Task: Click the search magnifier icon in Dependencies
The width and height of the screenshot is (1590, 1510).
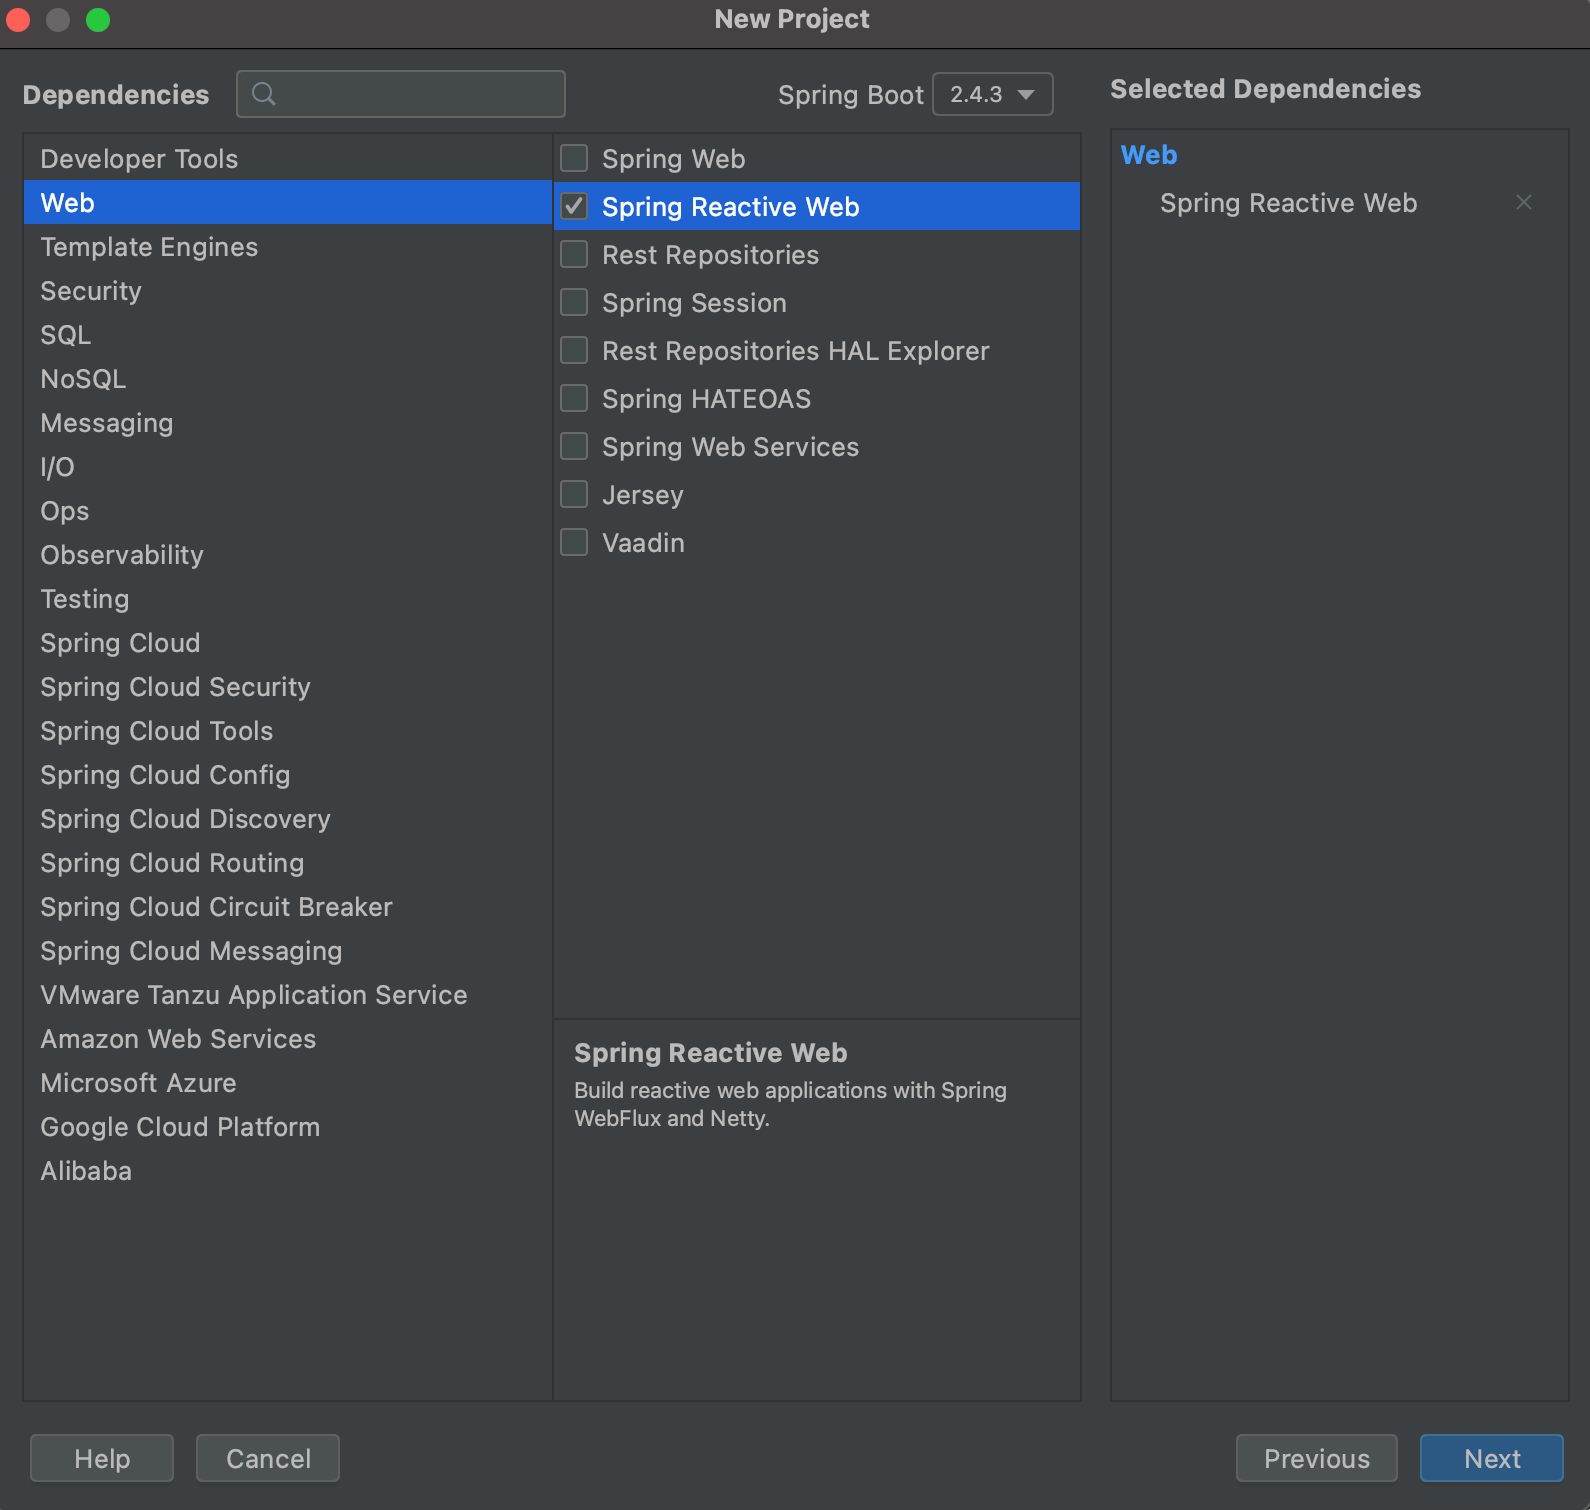Action: [x=264, y=94]
